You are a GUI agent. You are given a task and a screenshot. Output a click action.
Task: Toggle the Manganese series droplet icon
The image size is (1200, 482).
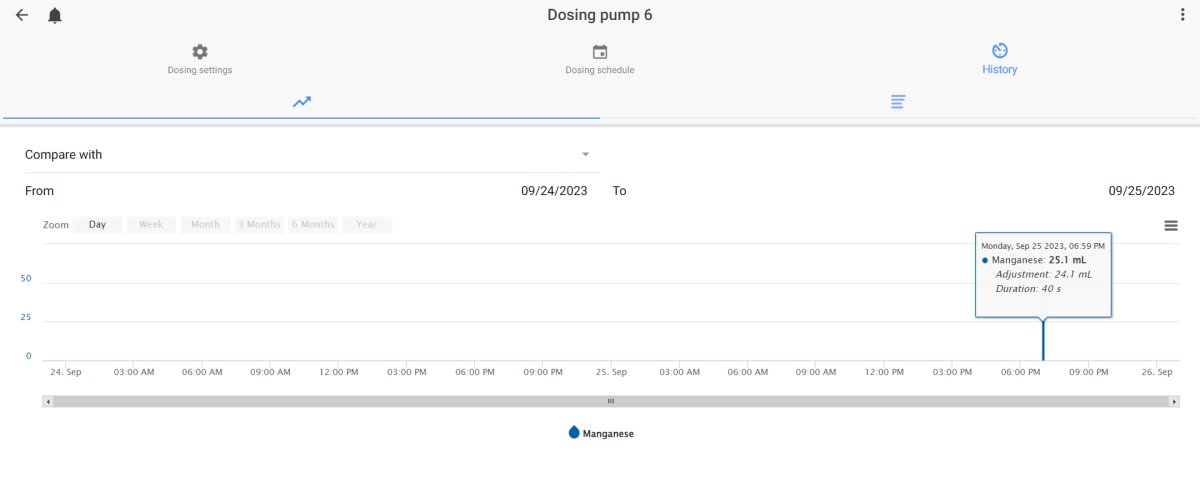click(x=574, y=432)
